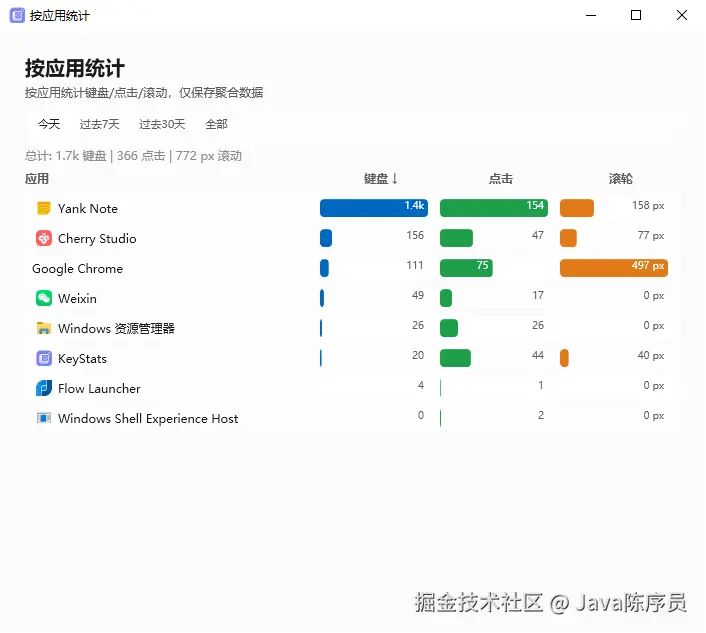Close the 按应用统计 window
The image size is (706, 633).
[682, 15]
